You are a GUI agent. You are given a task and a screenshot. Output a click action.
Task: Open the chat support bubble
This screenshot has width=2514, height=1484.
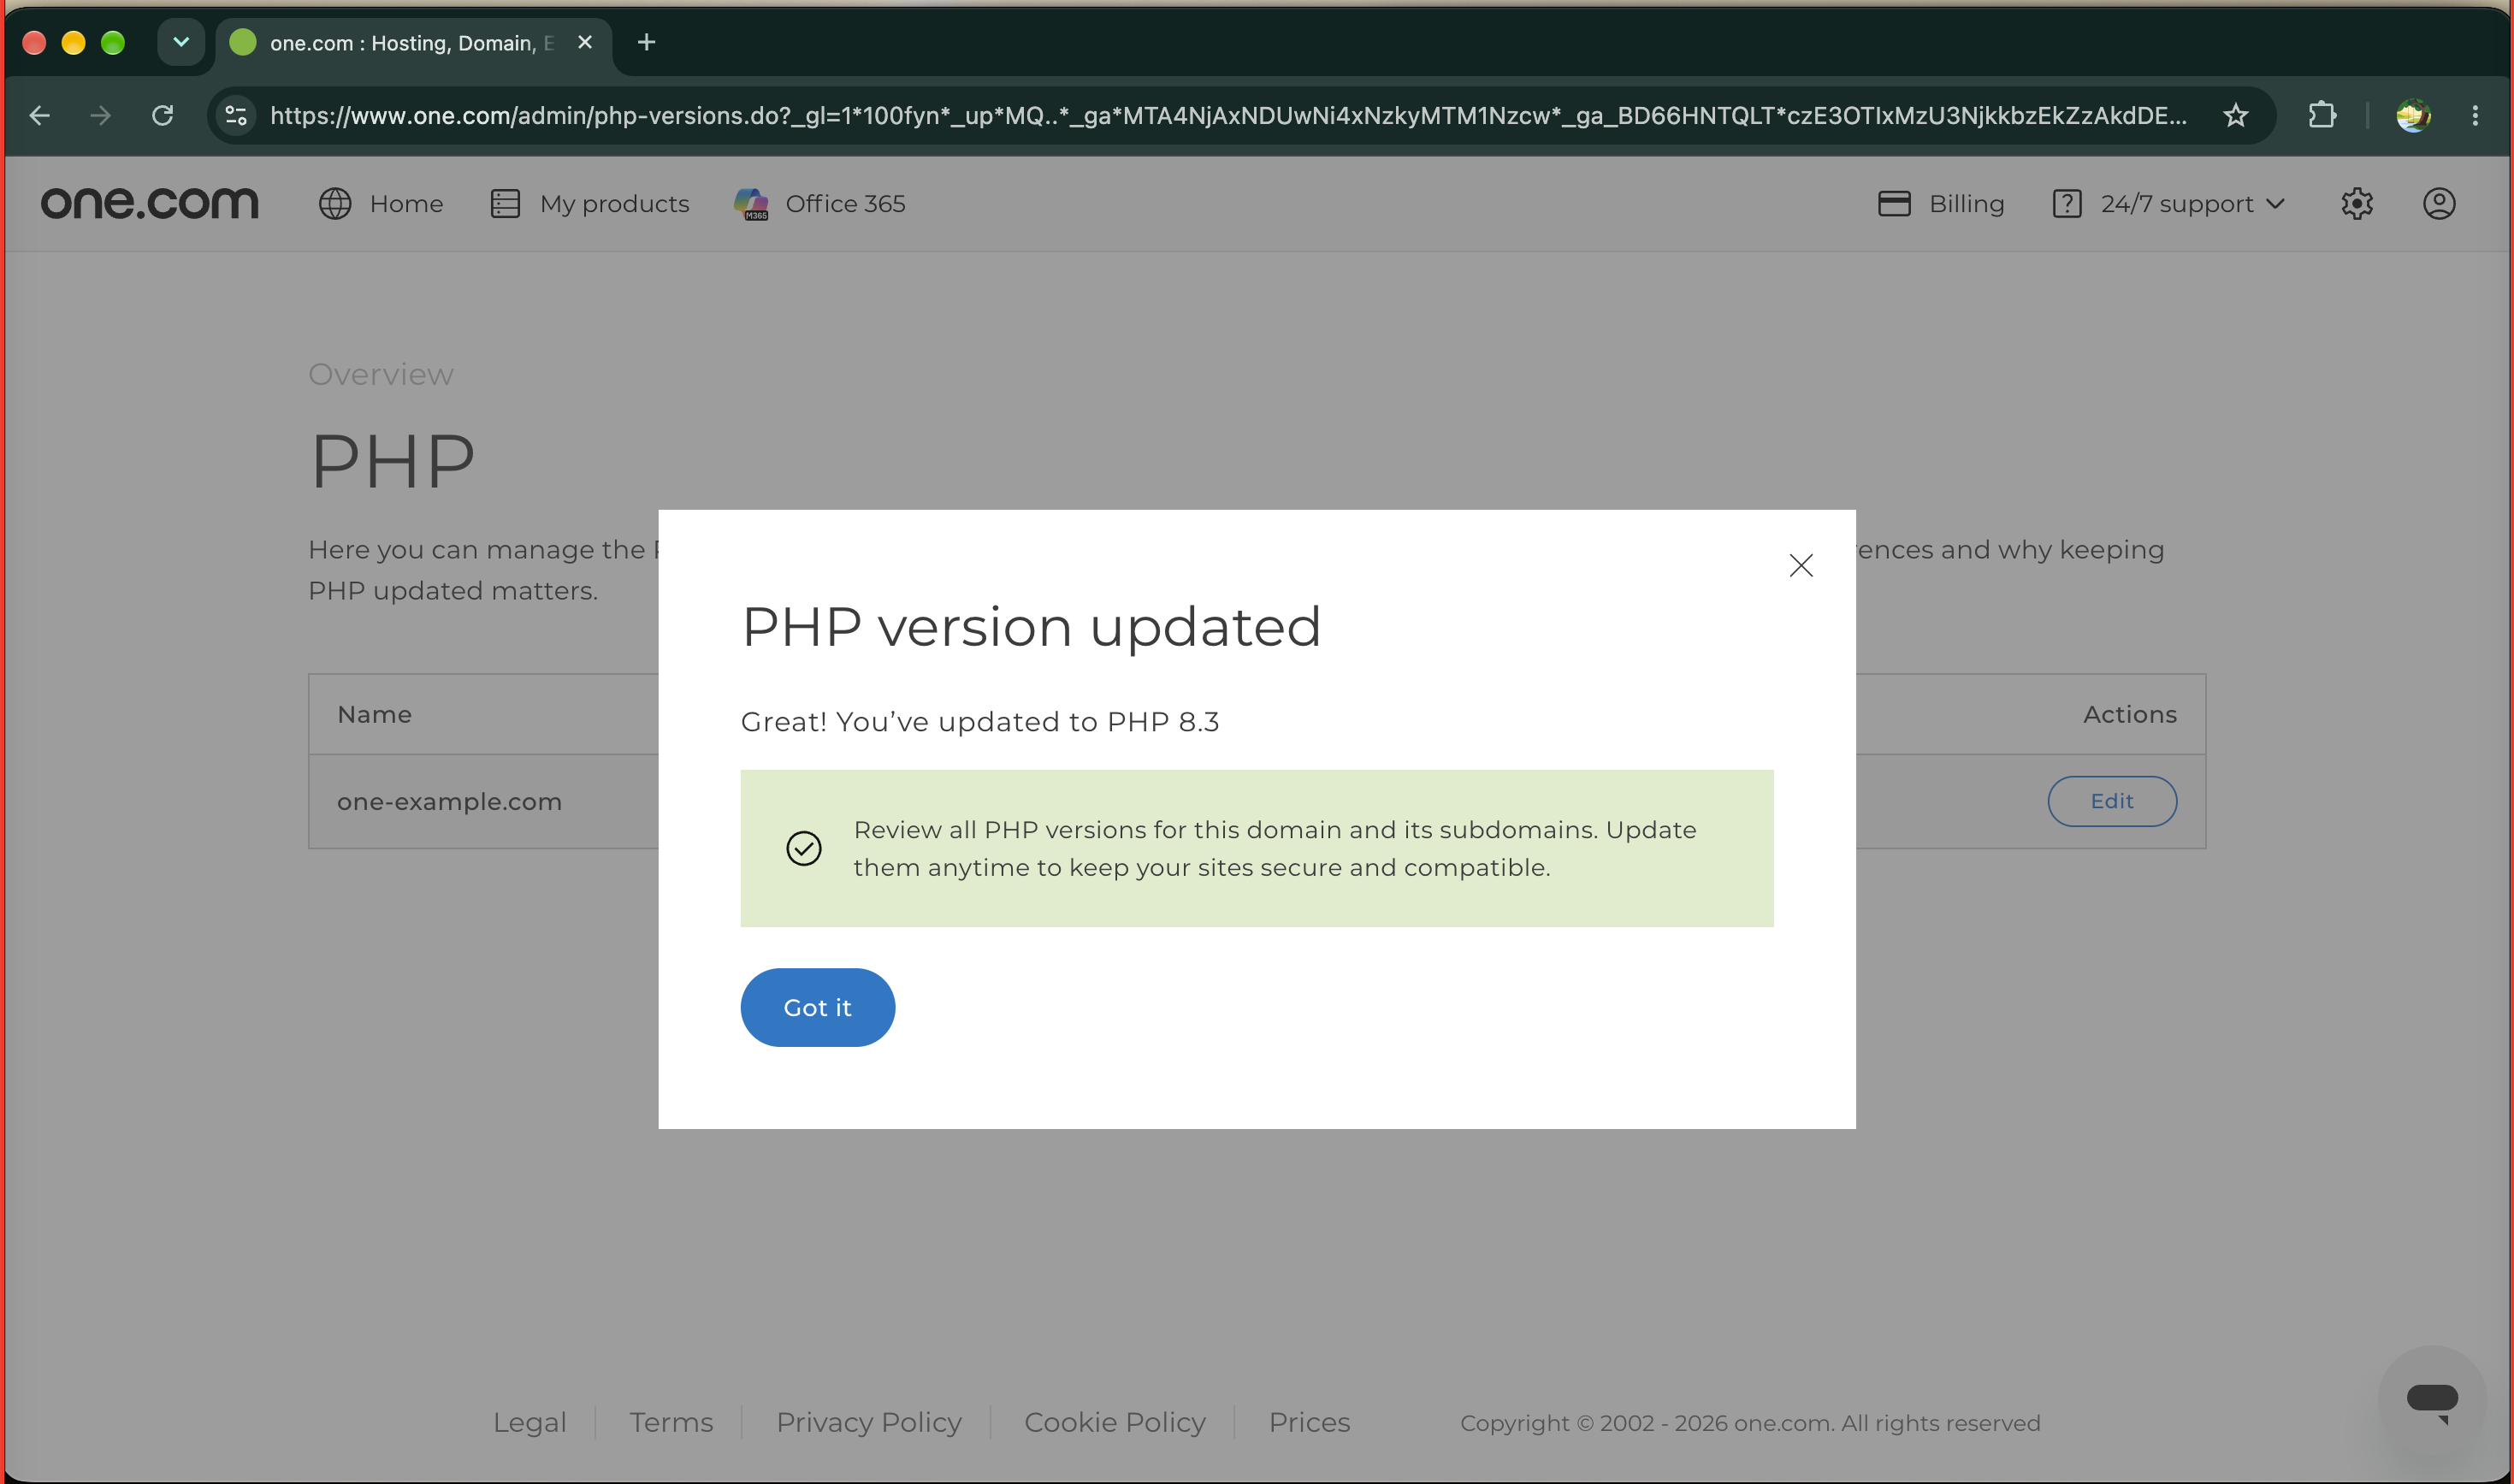pyautogui.click(x=2432, y=1400)
